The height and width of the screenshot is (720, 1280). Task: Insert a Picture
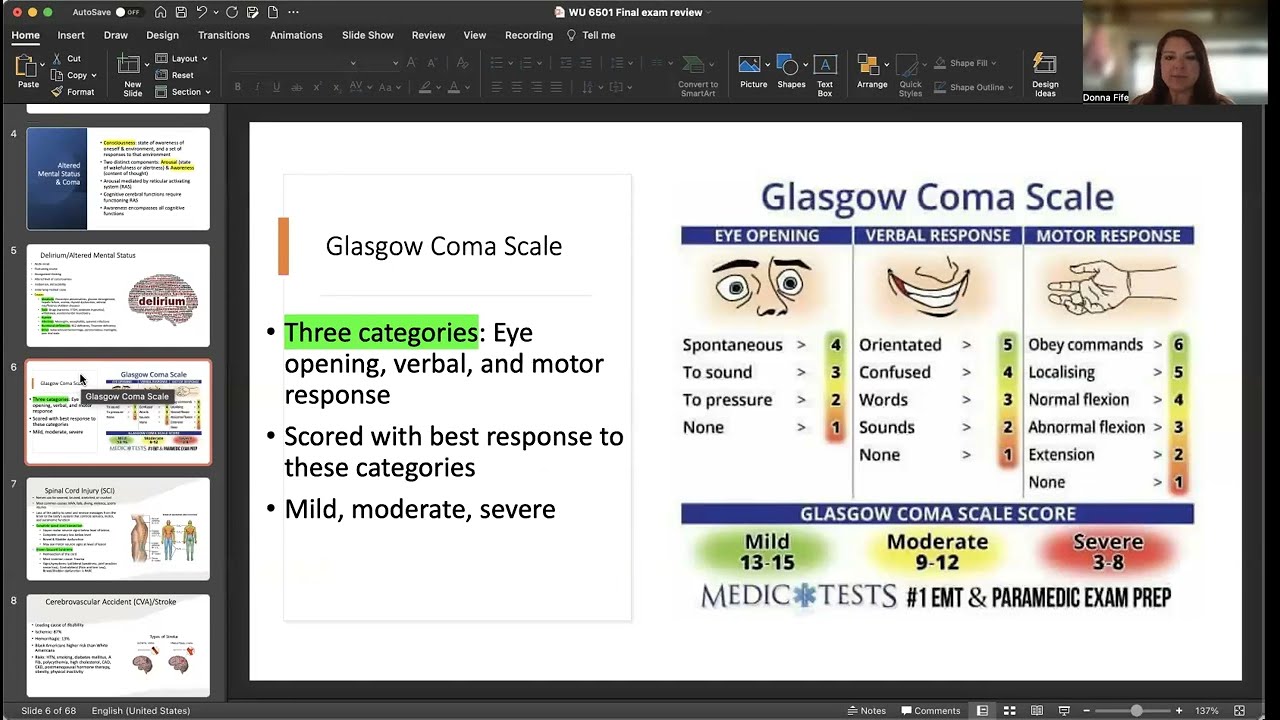tap(753, 72)
